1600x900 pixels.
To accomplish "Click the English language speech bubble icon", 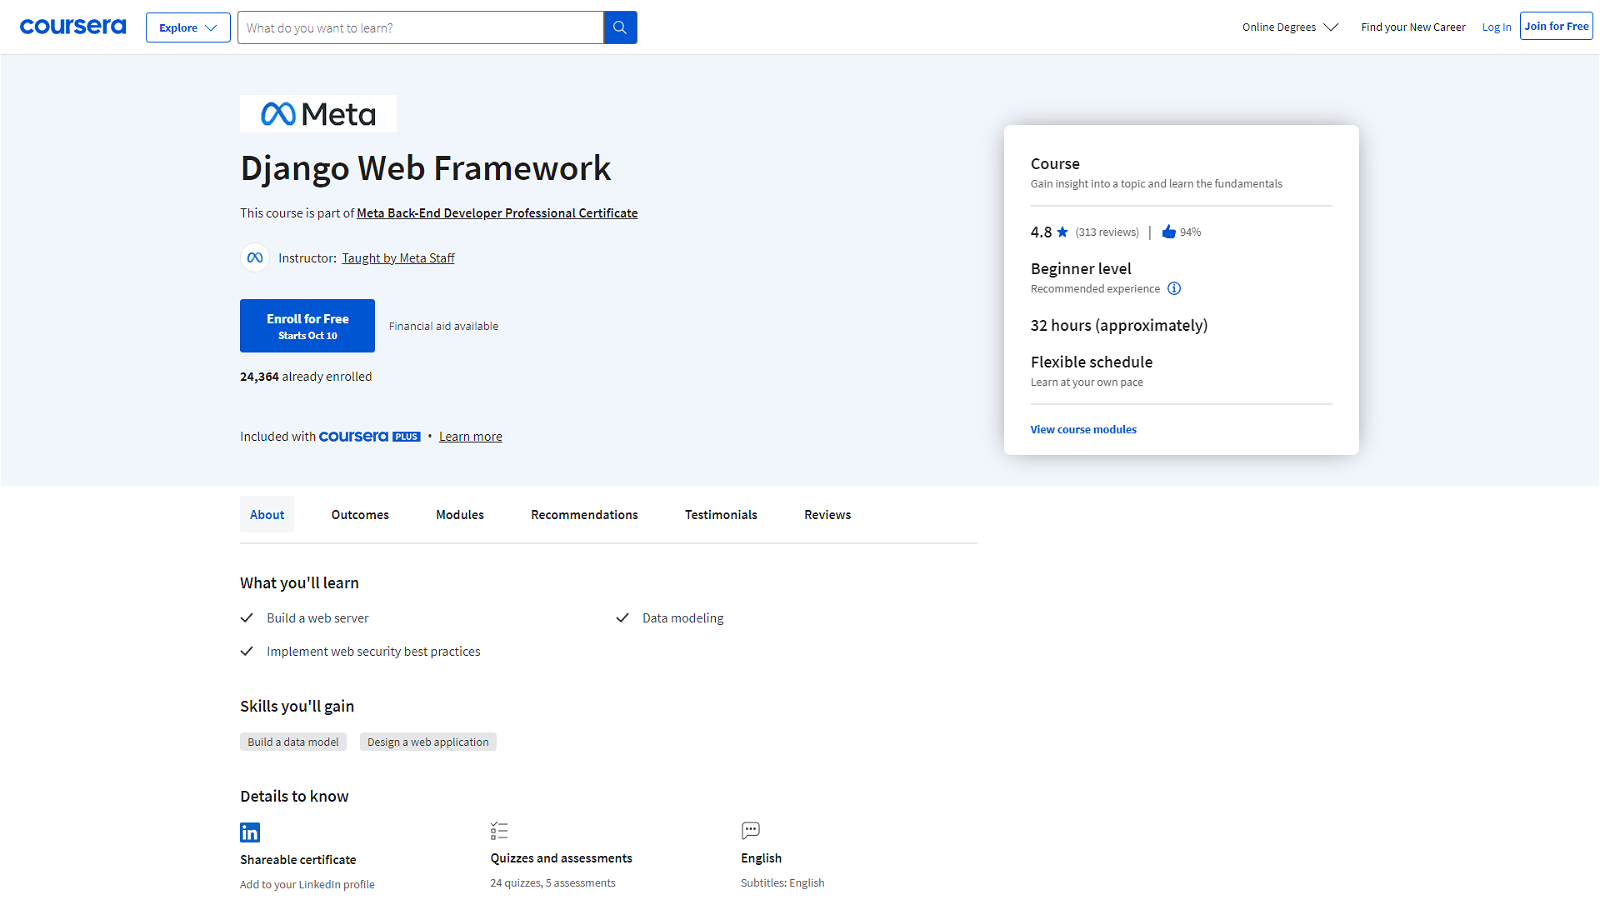I will (751, 830).
